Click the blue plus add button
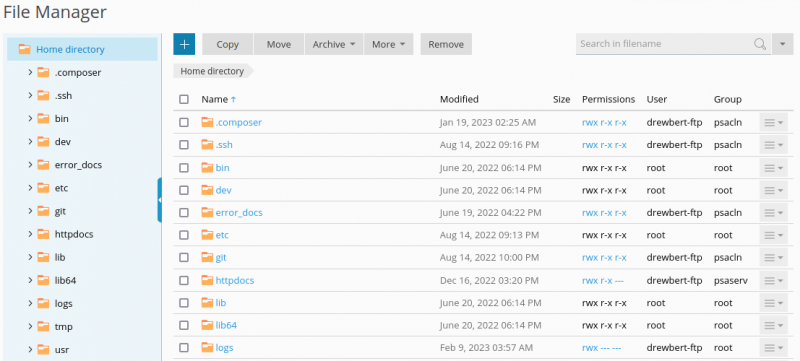 click(x=184, y=44)
